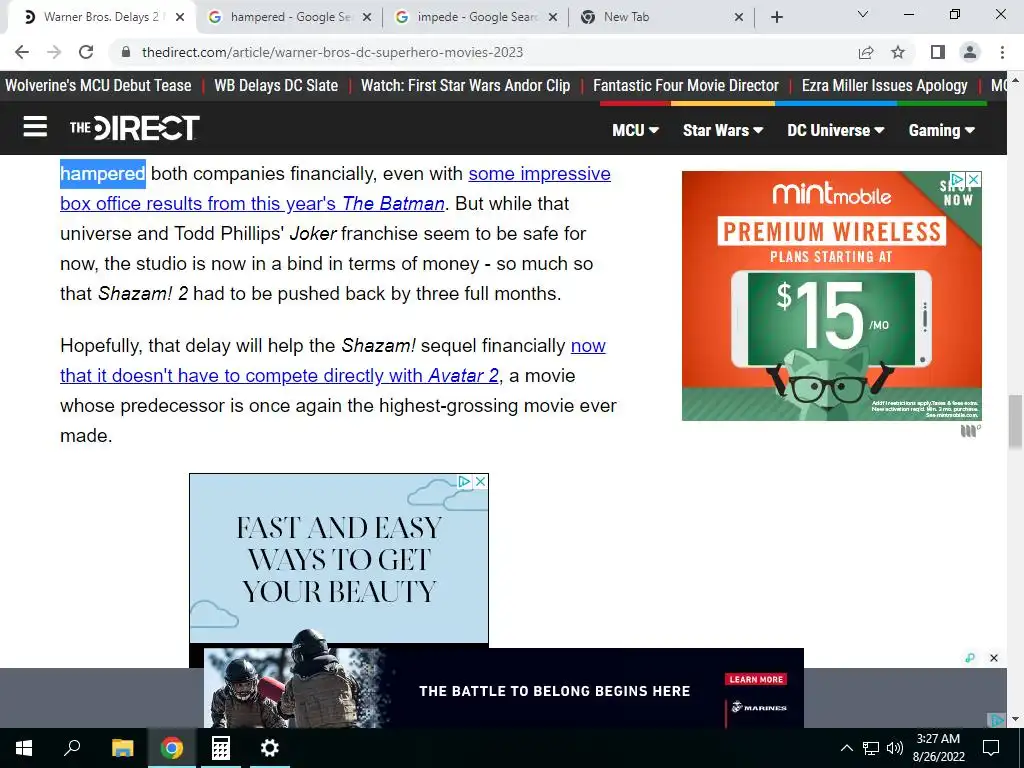Close the New Tab tab
Image resolution: width=1024 pixels, height=768 pixels.
tap(739, 18)
